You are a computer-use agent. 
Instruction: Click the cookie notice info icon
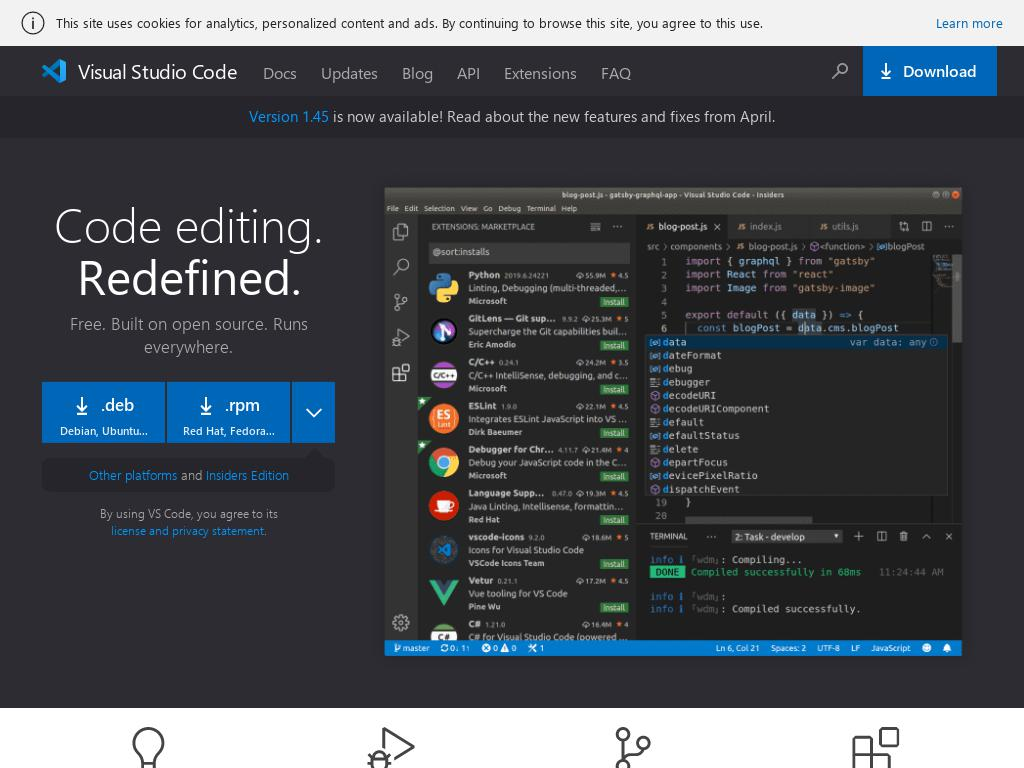(33, 23)
